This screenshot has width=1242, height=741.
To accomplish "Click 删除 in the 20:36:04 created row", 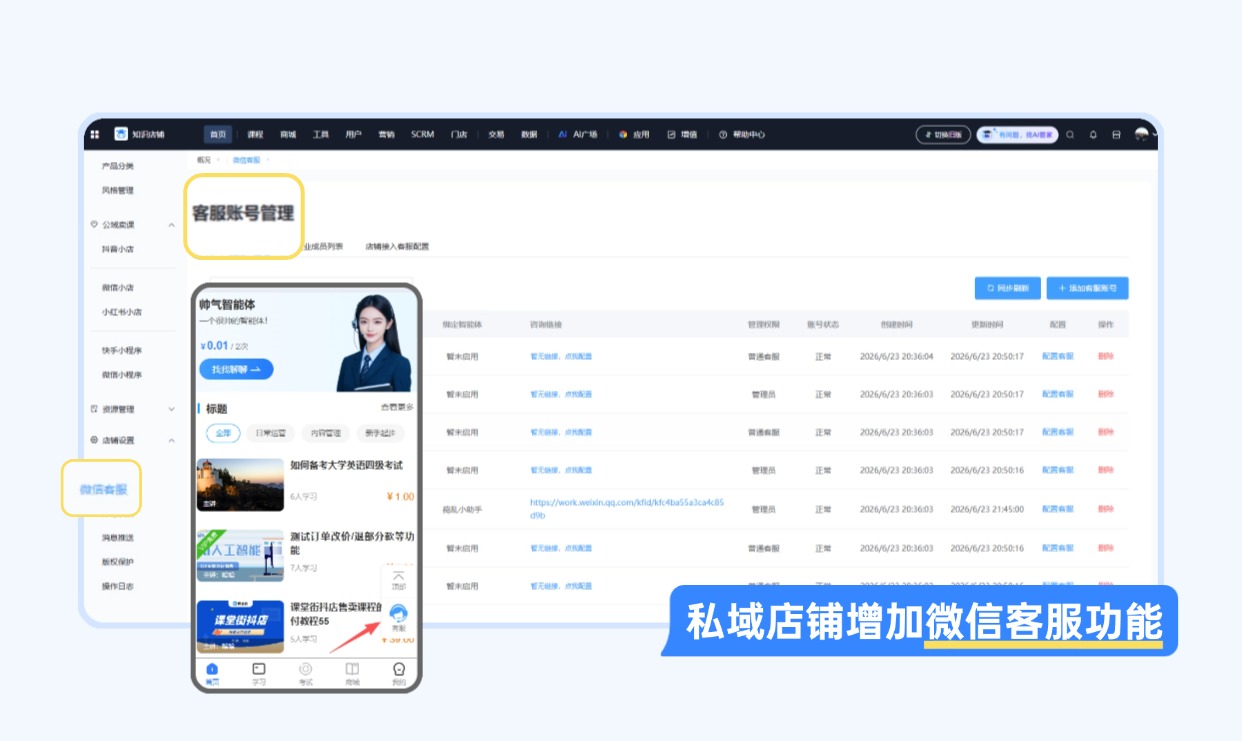I will [x=1105, y=357].
